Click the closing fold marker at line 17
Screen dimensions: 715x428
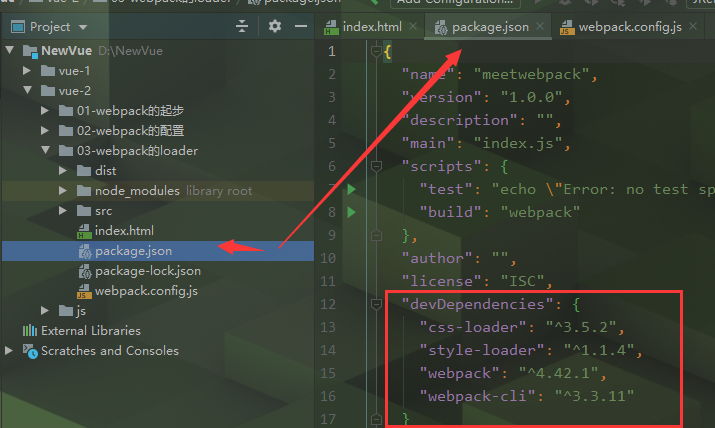coord(376,418)
